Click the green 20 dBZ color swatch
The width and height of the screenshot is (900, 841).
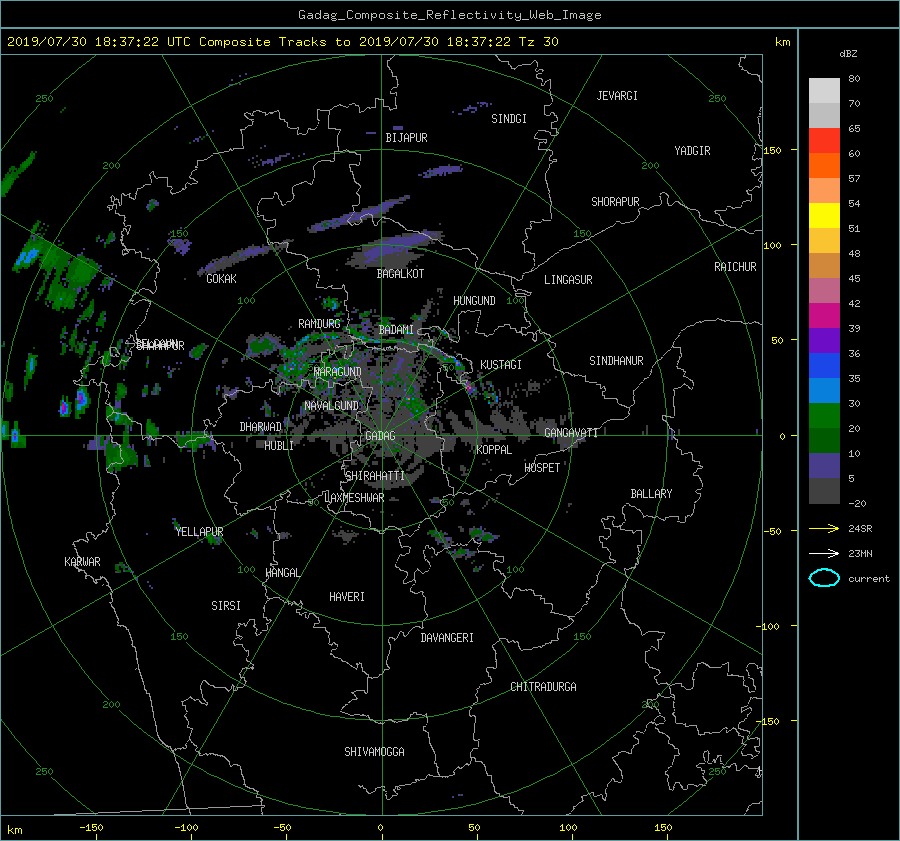pyautogui.click(x=824, y=416)
